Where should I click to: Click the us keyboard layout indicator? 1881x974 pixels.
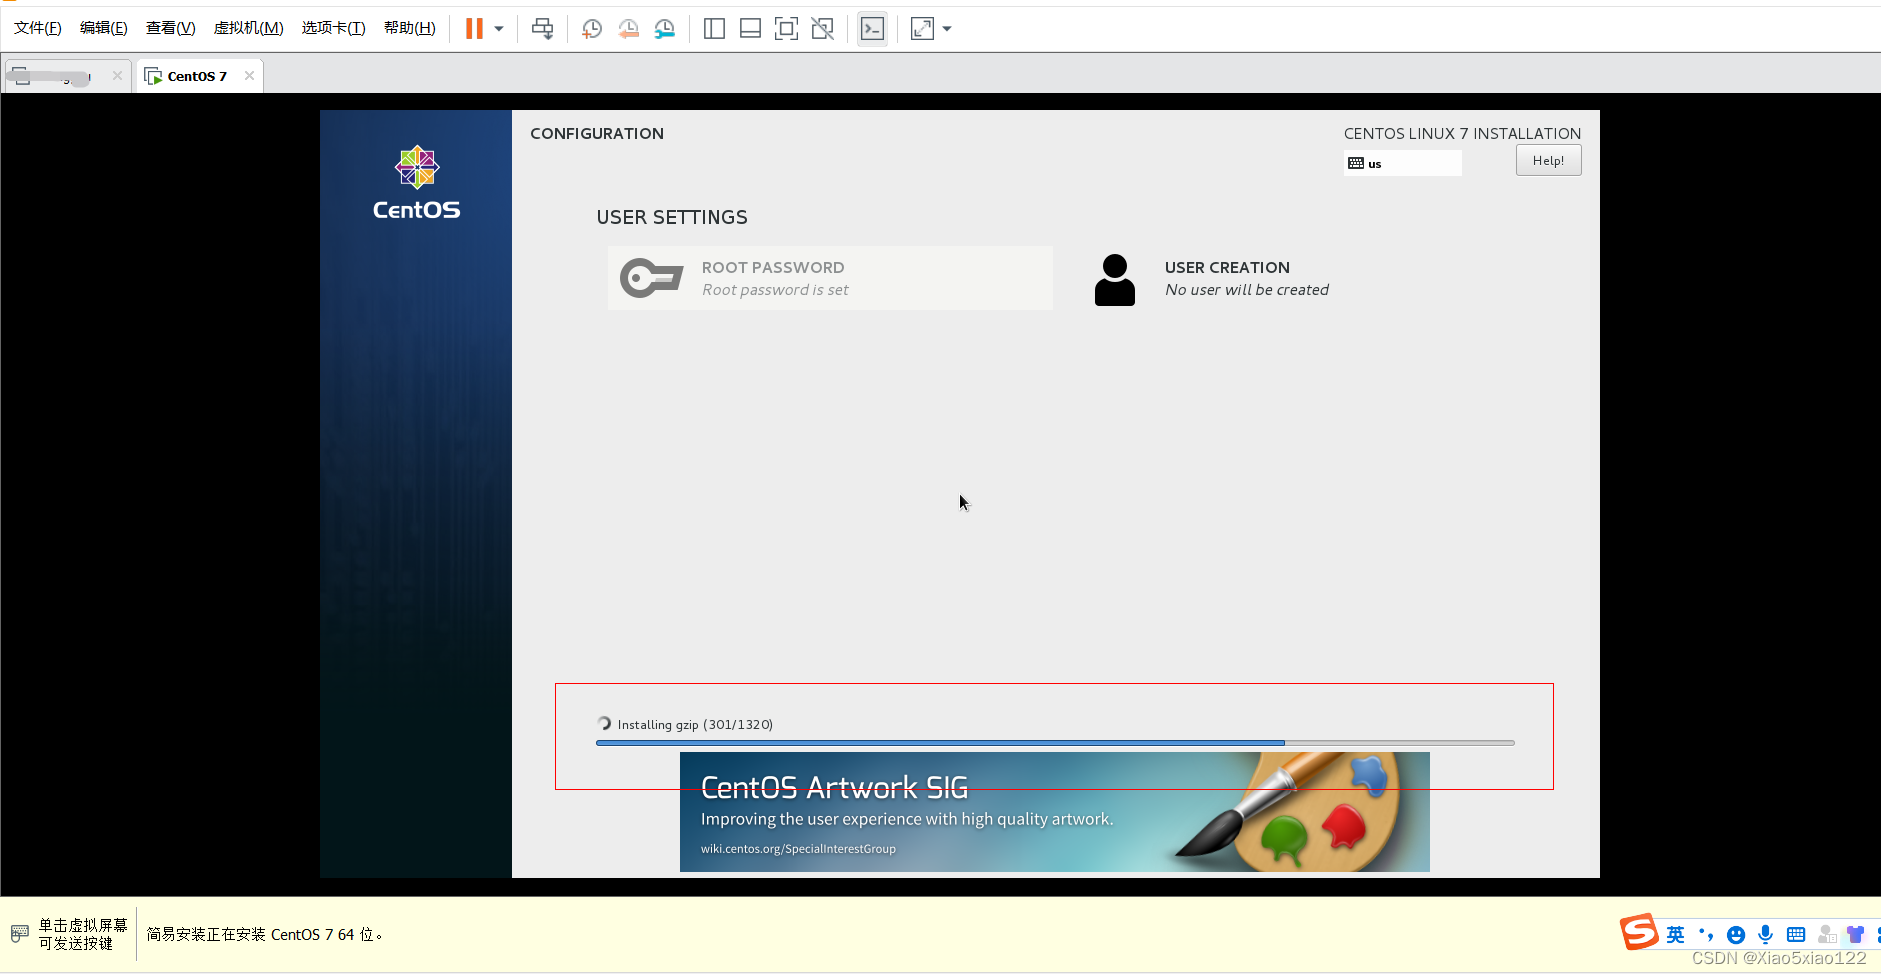[1402, 163]
